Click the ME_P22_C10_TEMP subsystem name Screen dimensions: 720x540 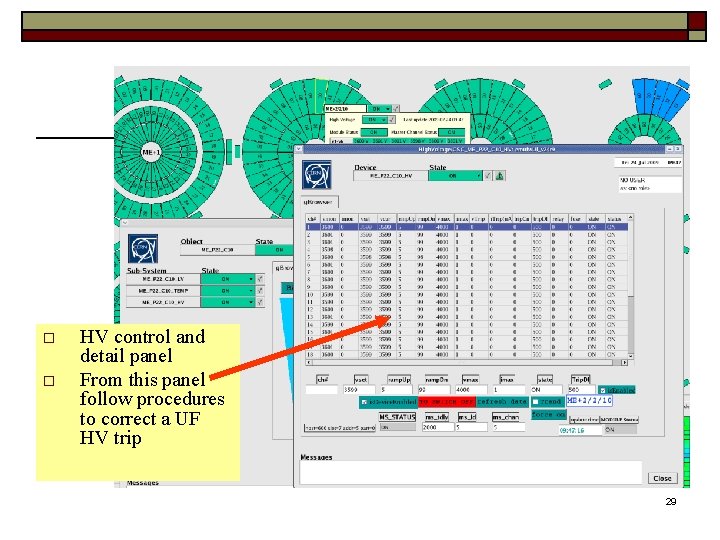click(x=163, y=291)
